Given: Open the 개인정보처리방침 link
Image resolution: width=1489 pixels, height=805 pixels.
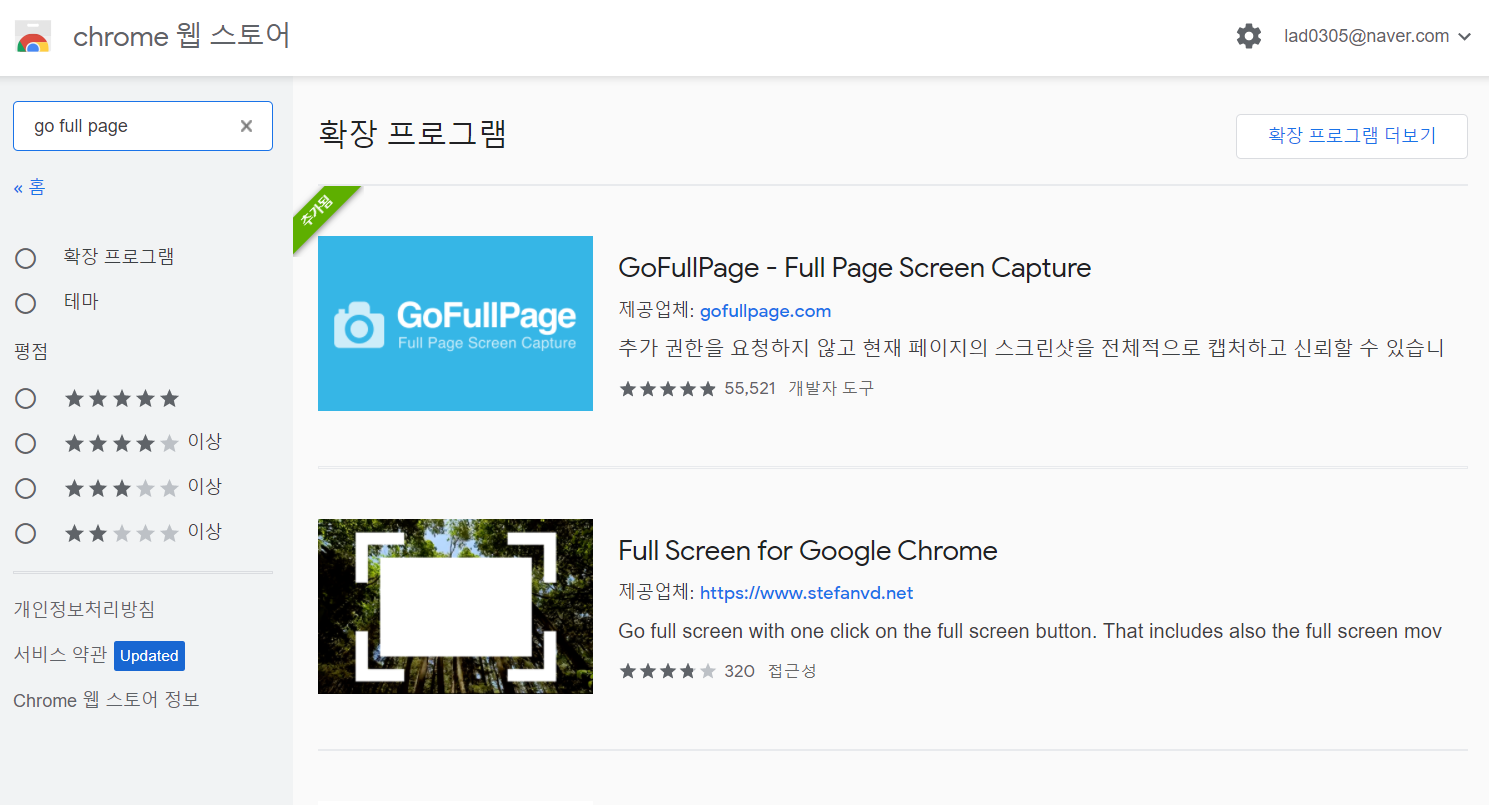Looking at the screenshot, I should click(84, 609).
